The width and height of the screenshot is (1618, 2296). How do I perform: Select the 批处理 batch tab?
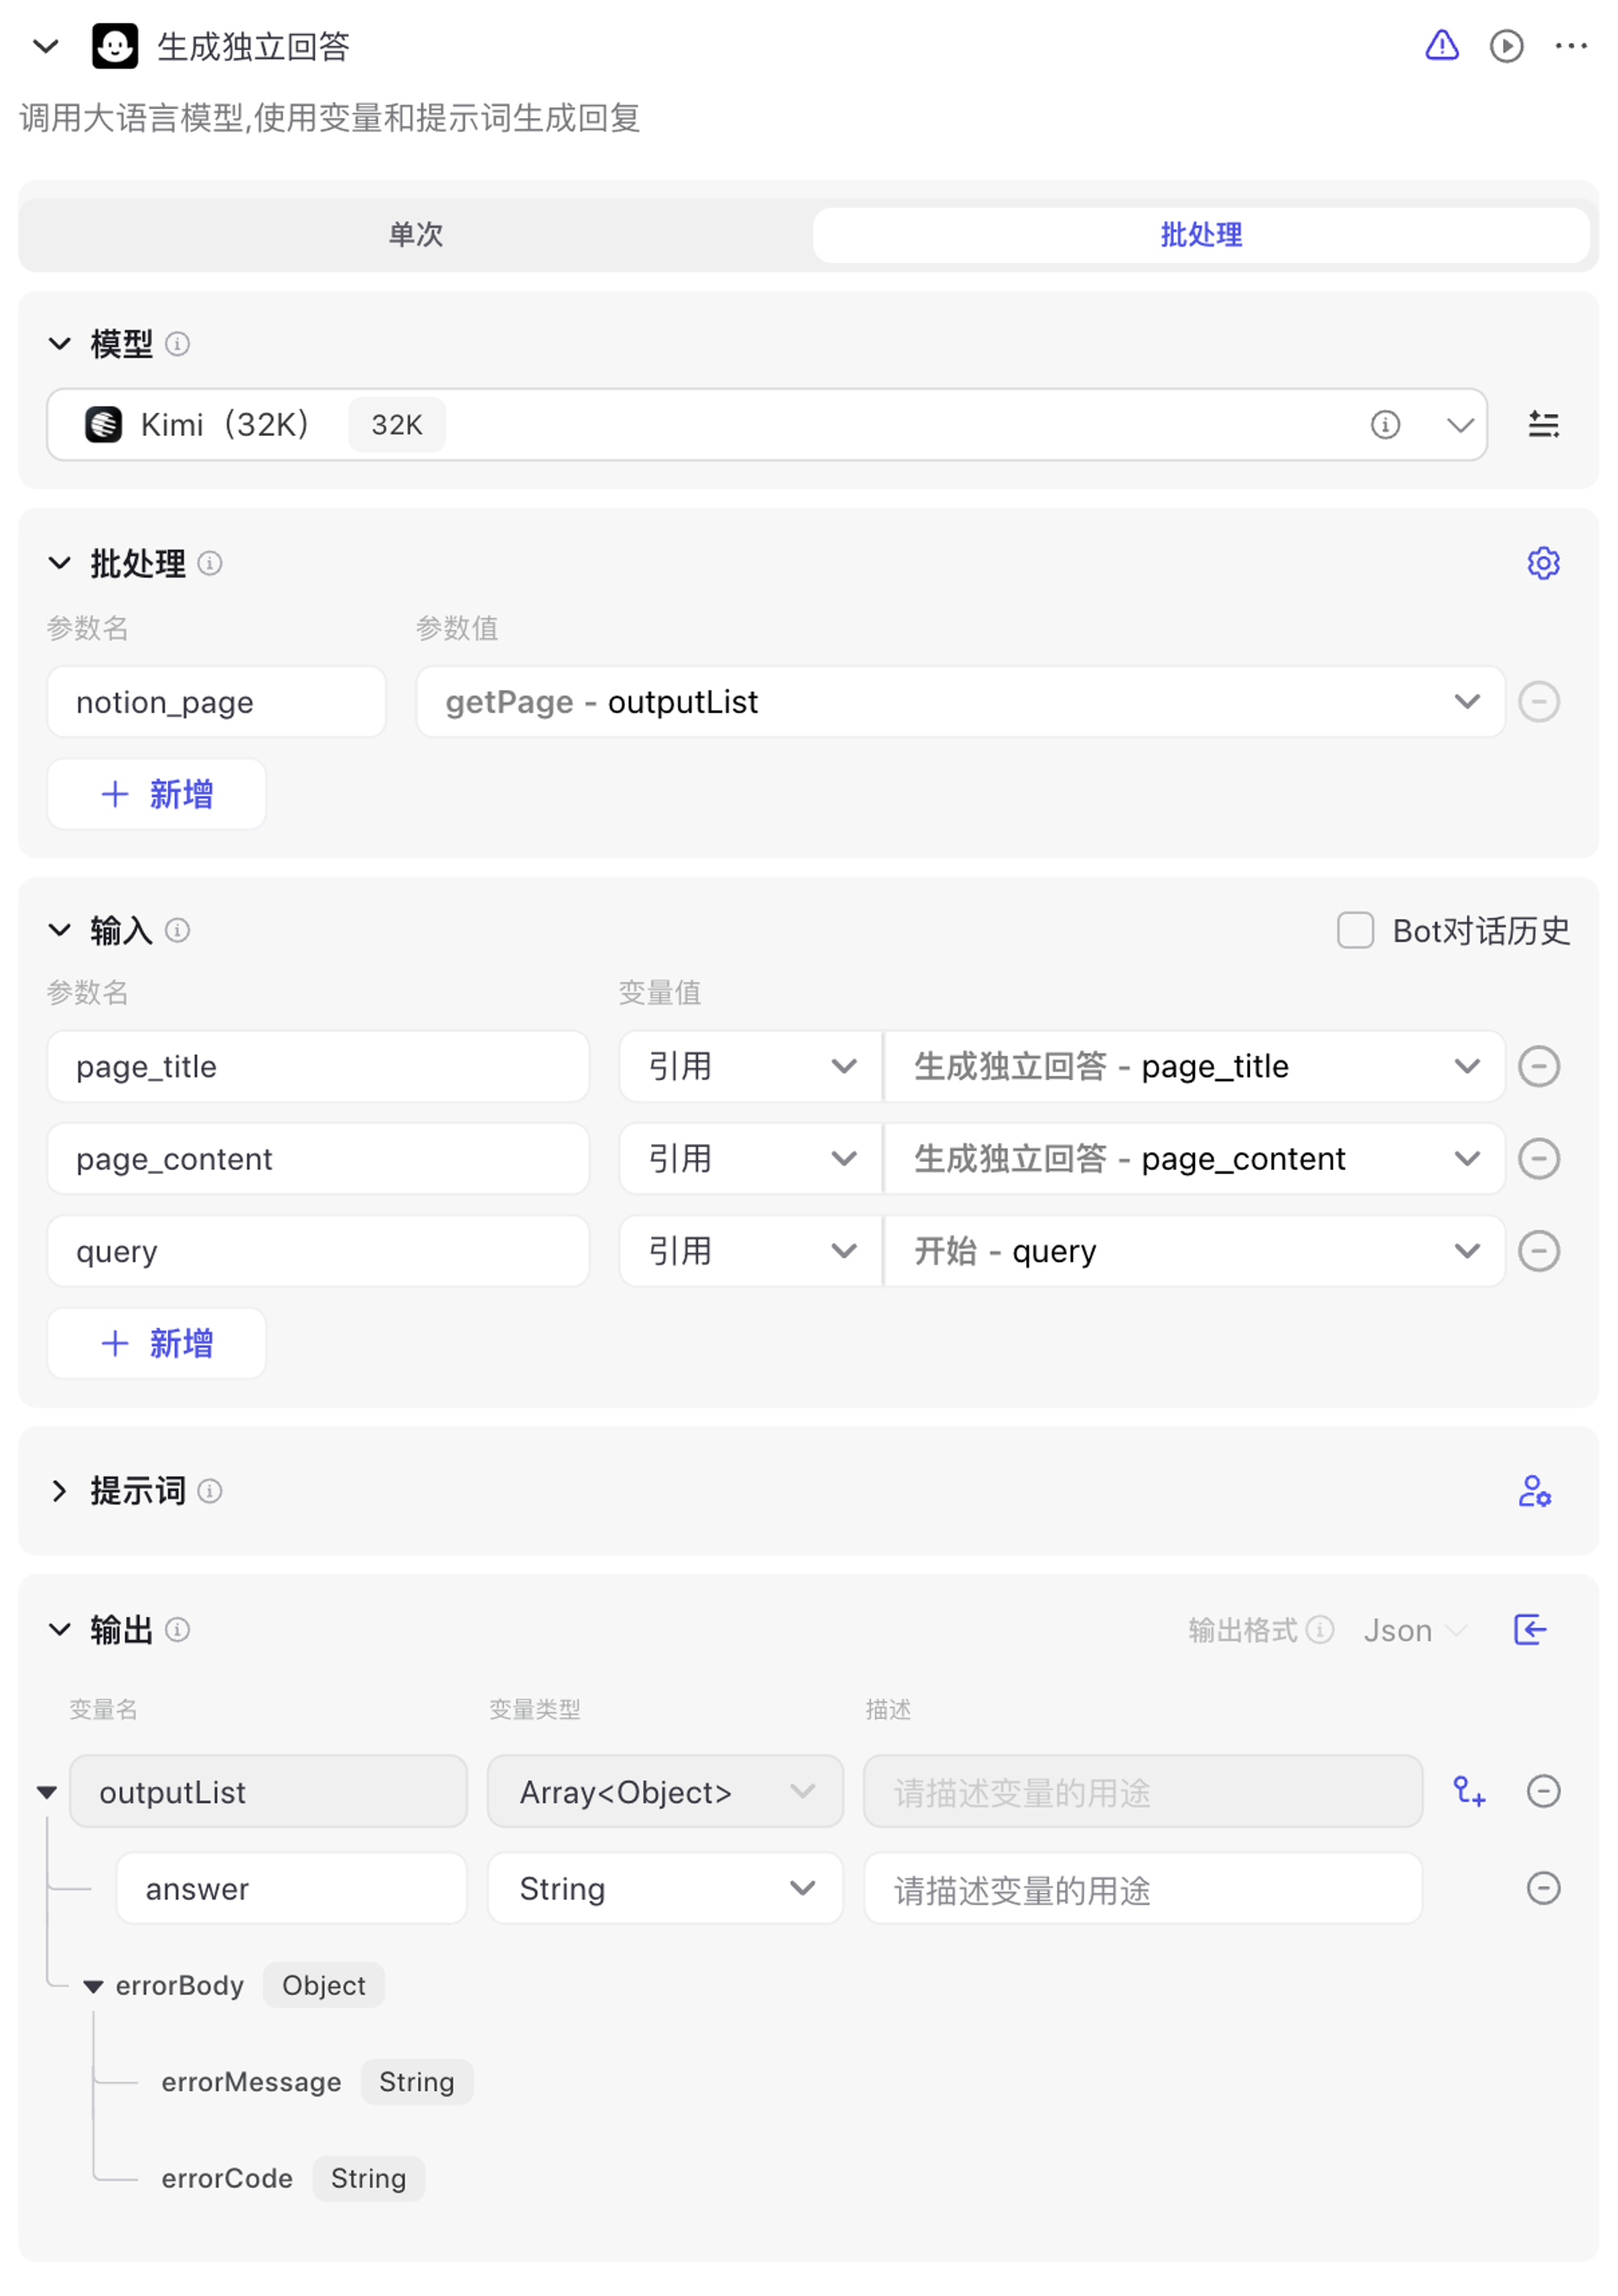click(x=1201, y=235)
